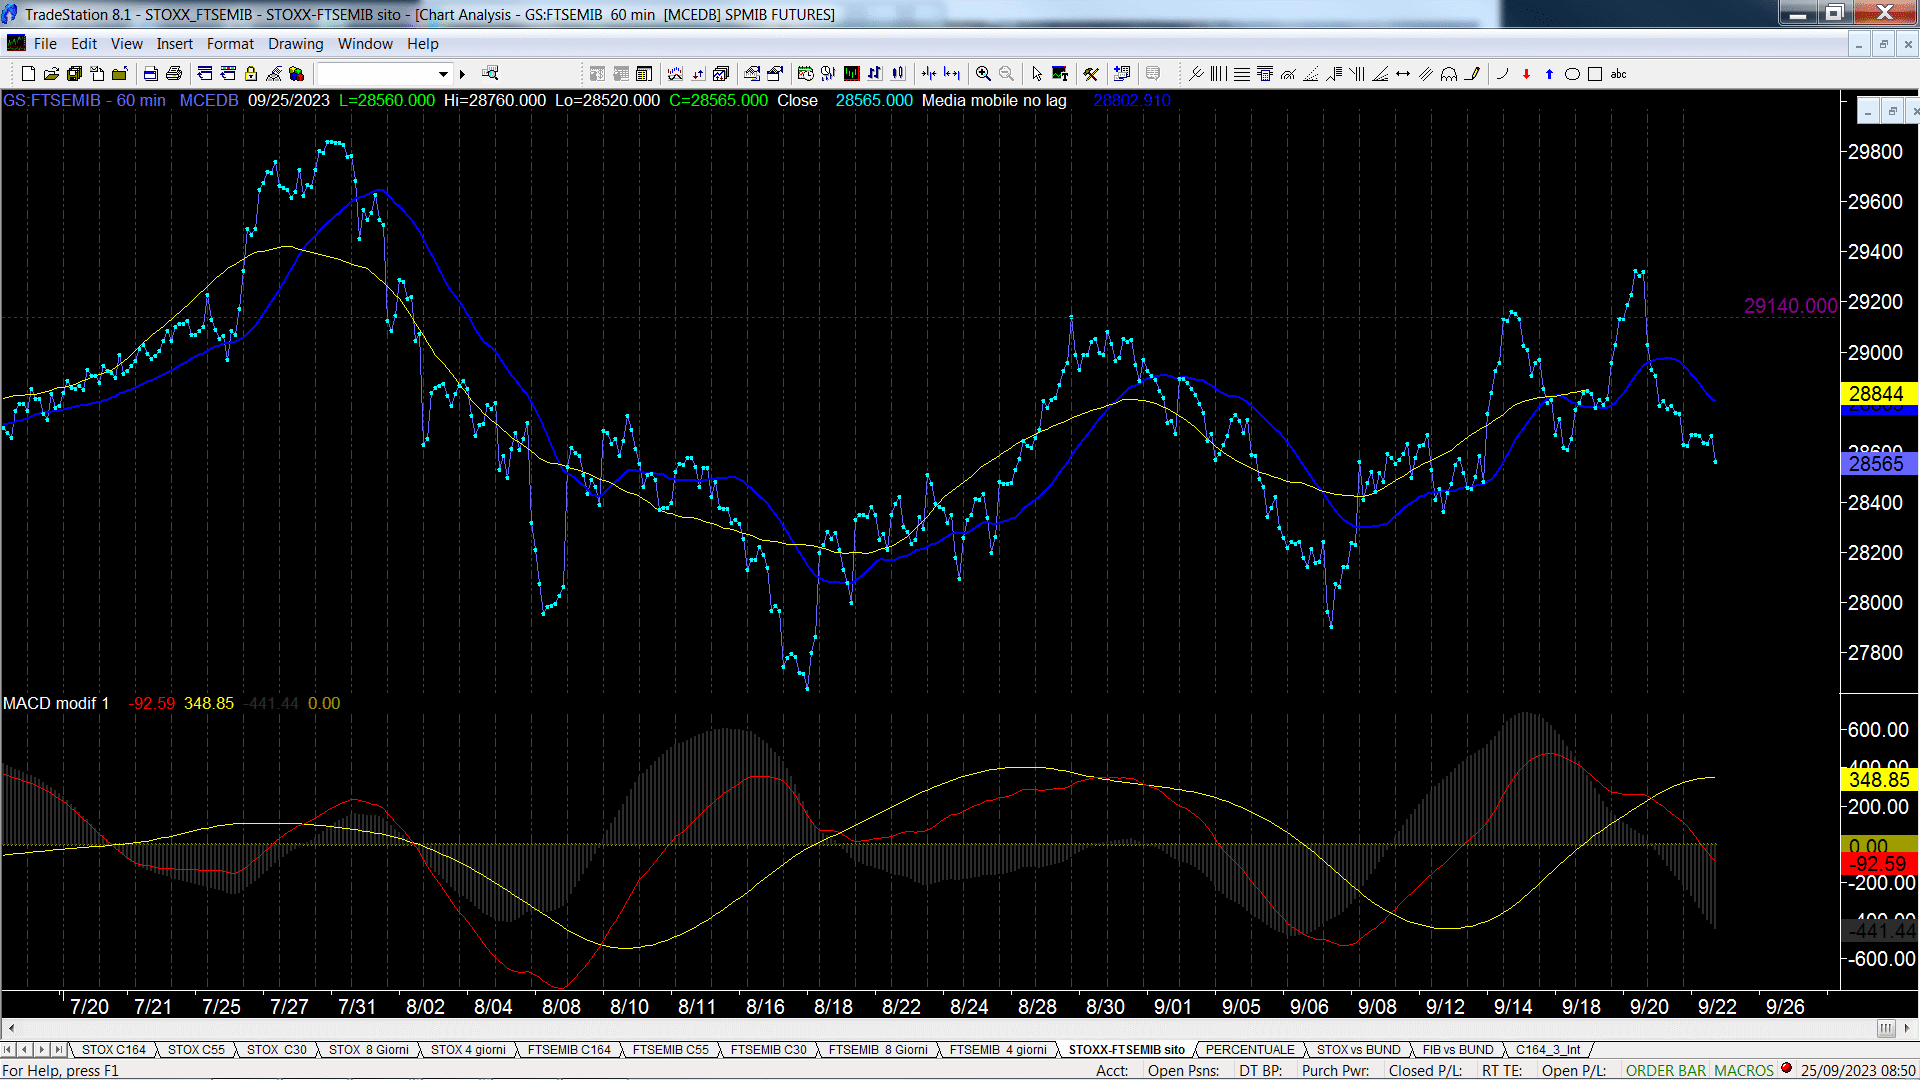Image resolution: width=1920 pixels, height=1080 pixels.
Task: Click the New document icon
Action: (28, 74)
